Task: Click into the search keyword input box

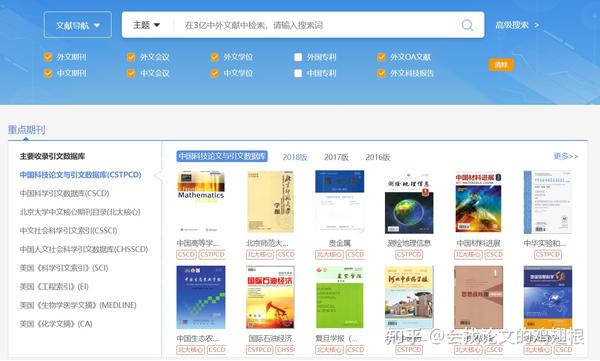Action: (x=318, y=25)
